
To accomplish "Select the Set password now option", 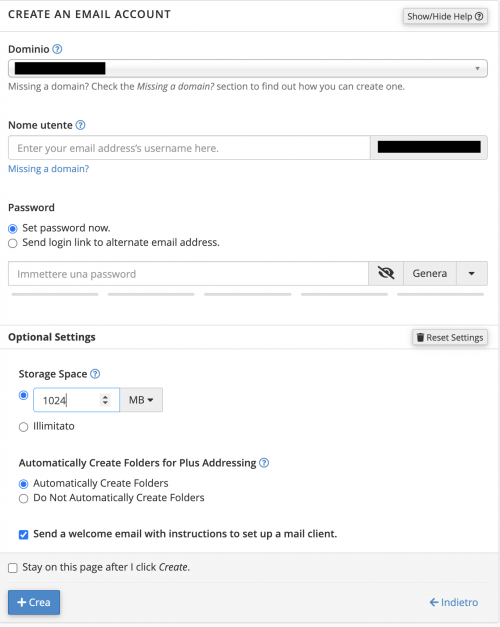I will (13, 229).
